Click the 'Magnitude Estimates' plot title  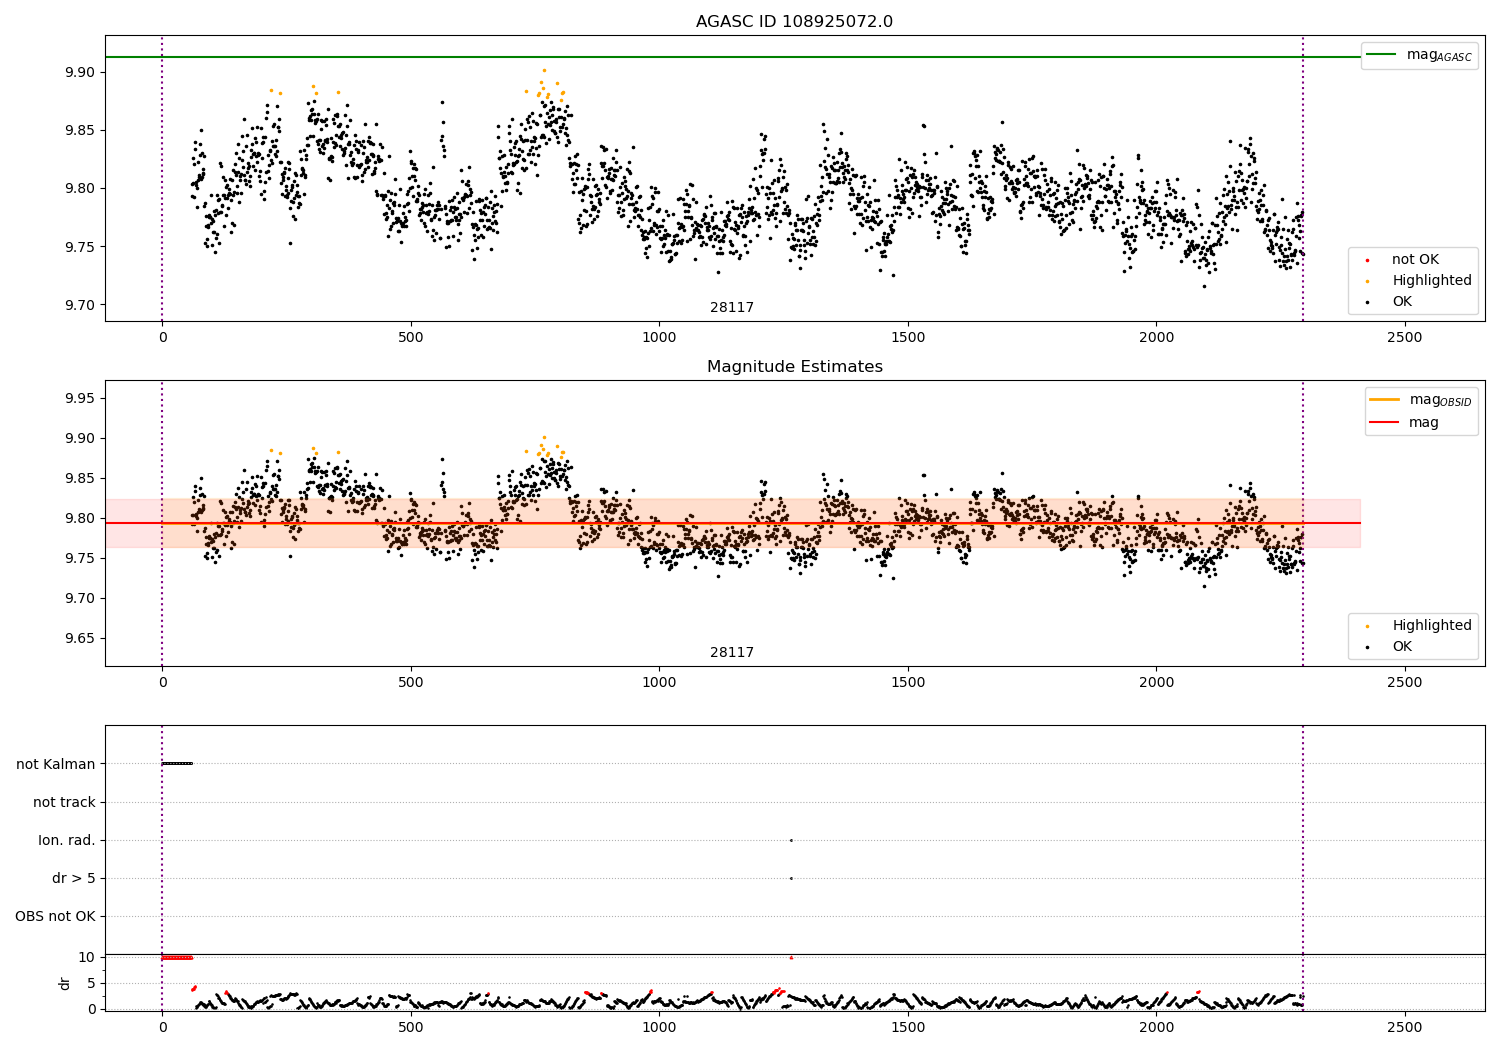pyautogui.click(x=794, y=367)
